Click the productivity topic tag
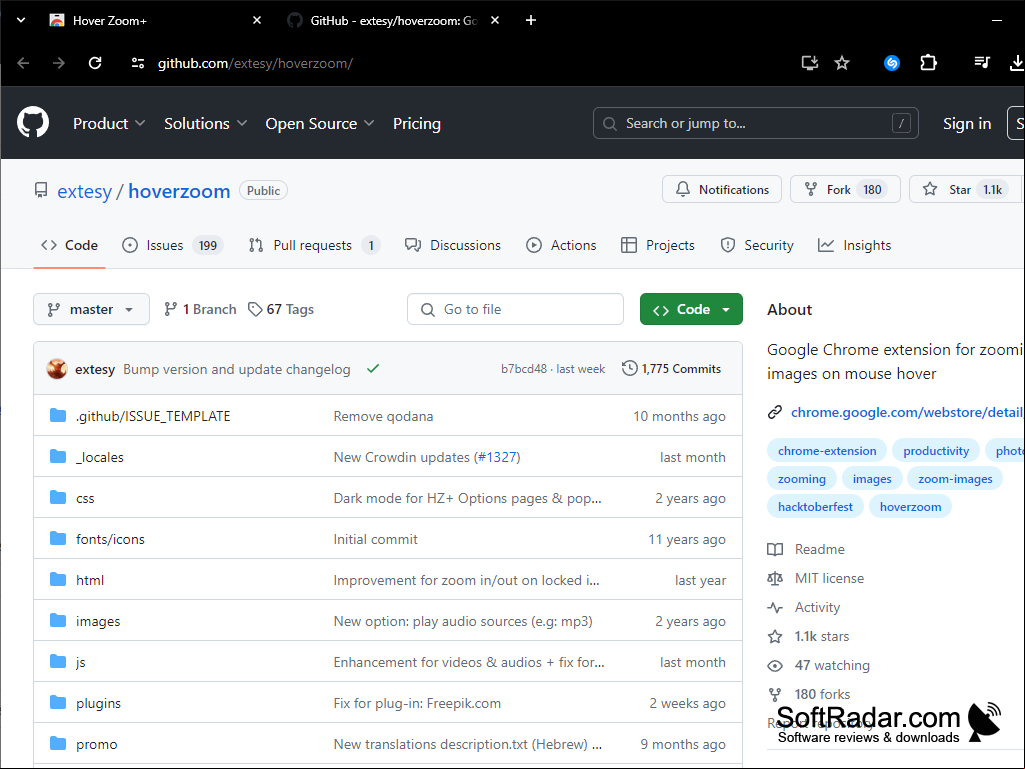Screen dimensions: 1025x769 tap(936, 451)
